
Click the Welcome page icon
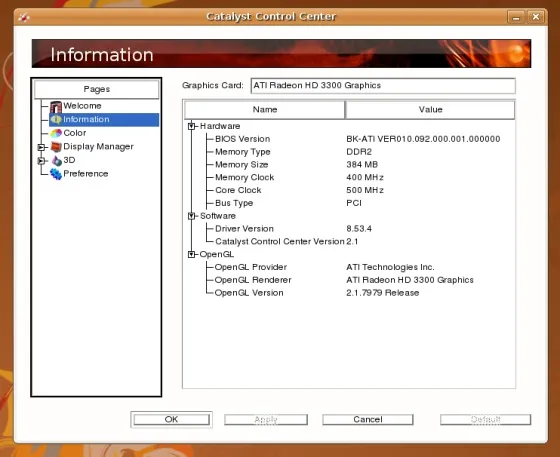56,106
